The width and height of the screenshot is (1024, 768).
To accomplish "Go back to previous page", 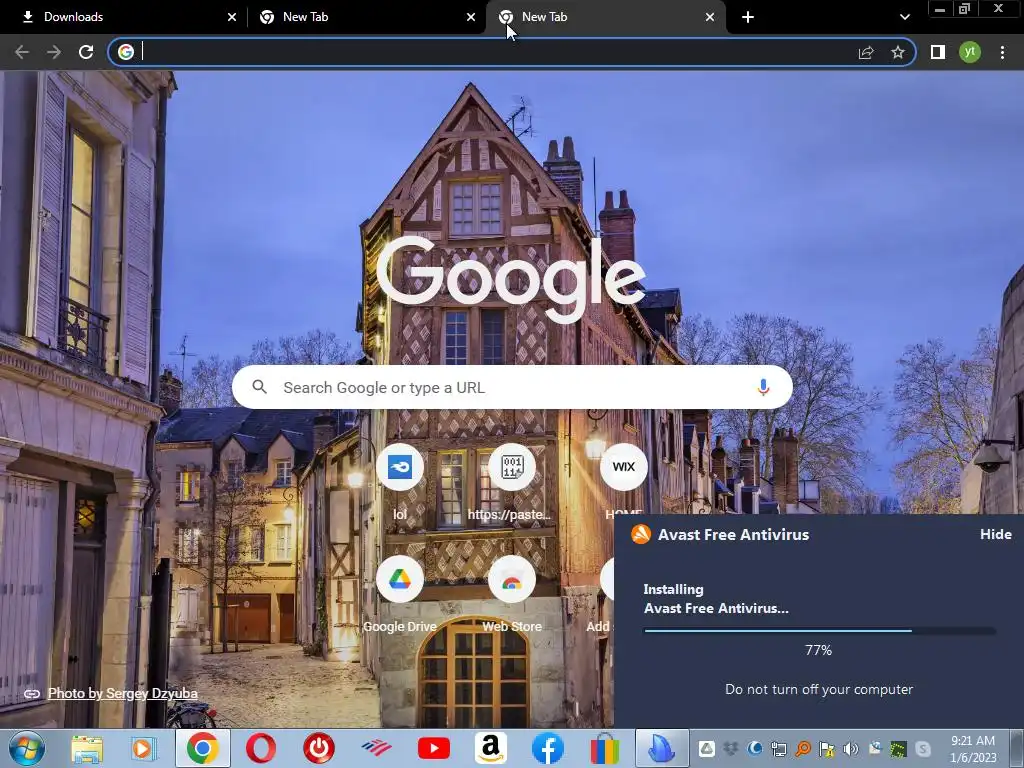I will tap(22, 52).
